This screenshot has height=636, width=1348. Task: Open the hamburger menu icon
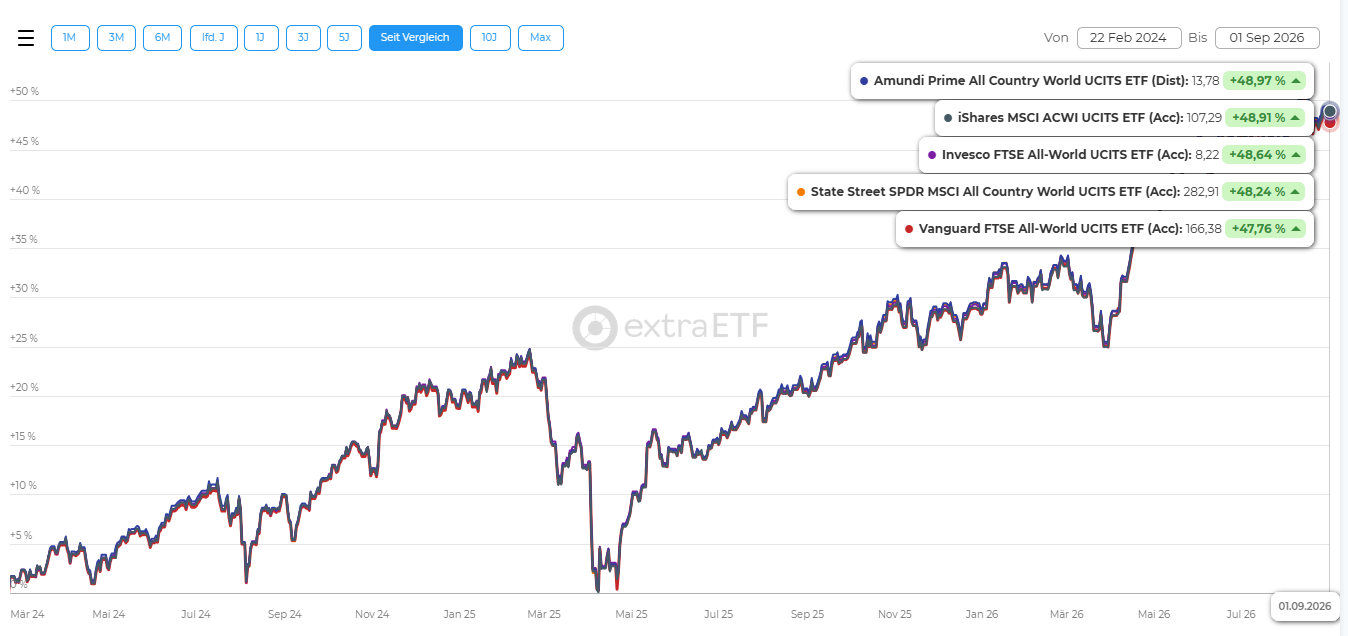pyautogui.click(x=26, y=38)
